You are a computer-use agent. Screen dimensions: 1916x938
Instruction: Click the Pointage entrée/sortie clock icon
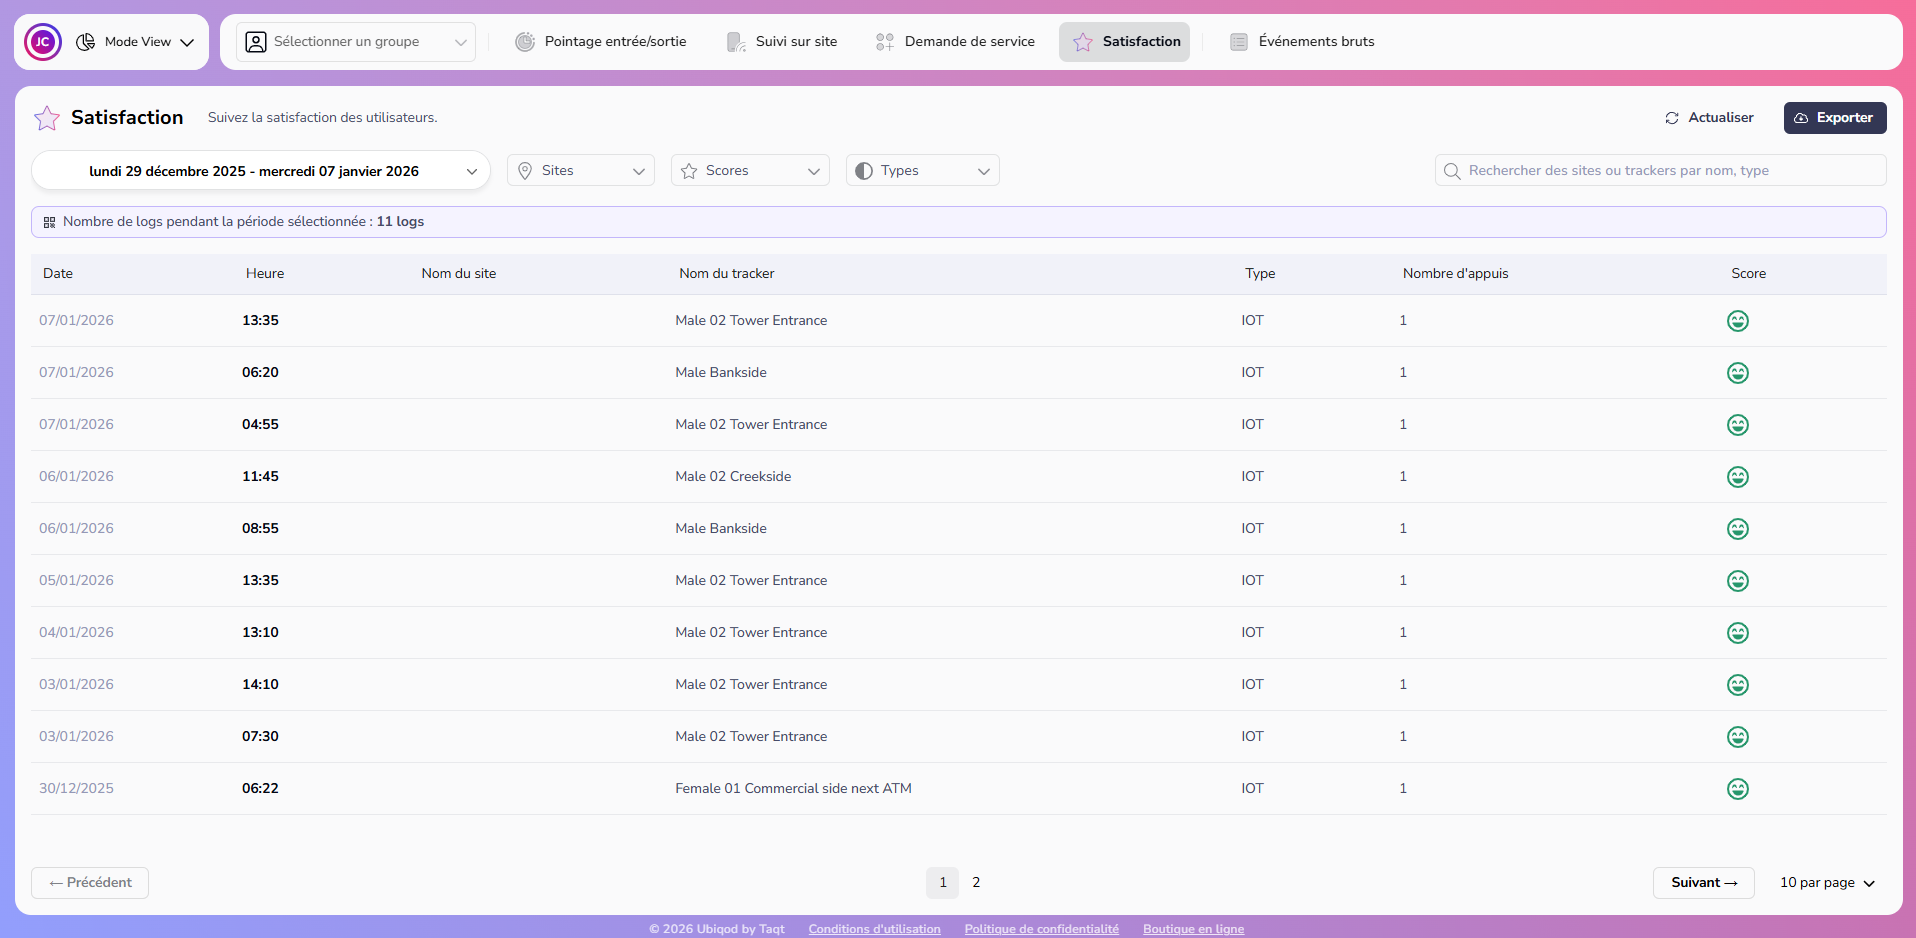(x=525, y=41)
